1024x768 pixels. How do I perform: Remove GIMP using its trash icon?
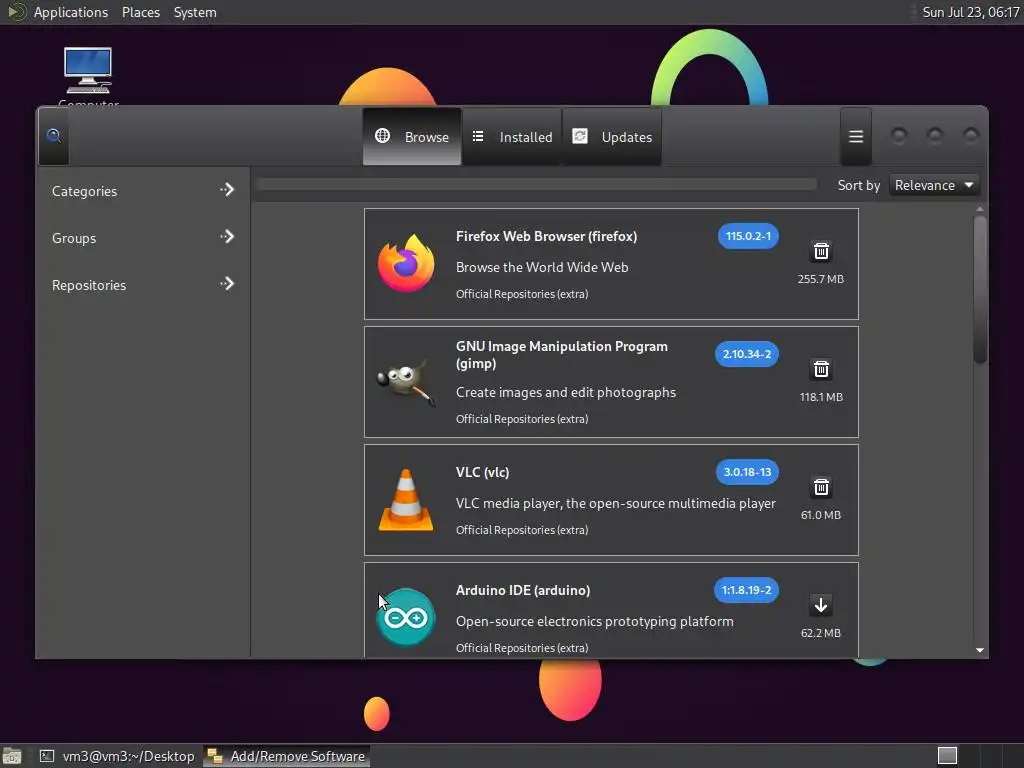pyautogui.click(x=821, y=370)
